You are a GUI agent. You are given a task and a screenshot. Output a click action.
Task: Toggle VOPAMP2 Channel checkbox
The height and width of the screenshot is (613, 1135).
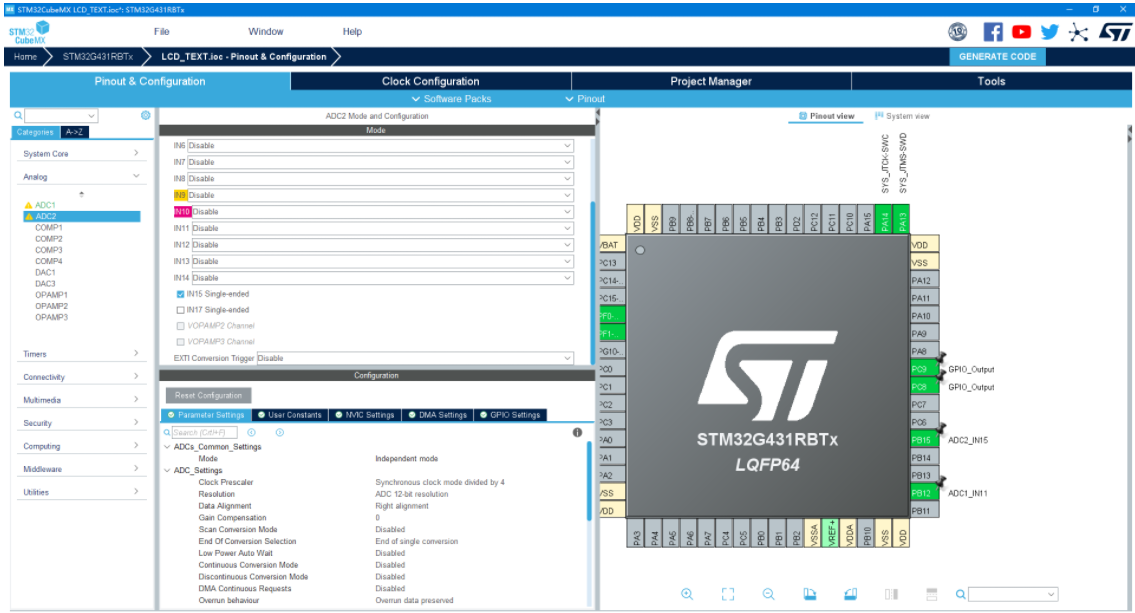coord(180,326)
